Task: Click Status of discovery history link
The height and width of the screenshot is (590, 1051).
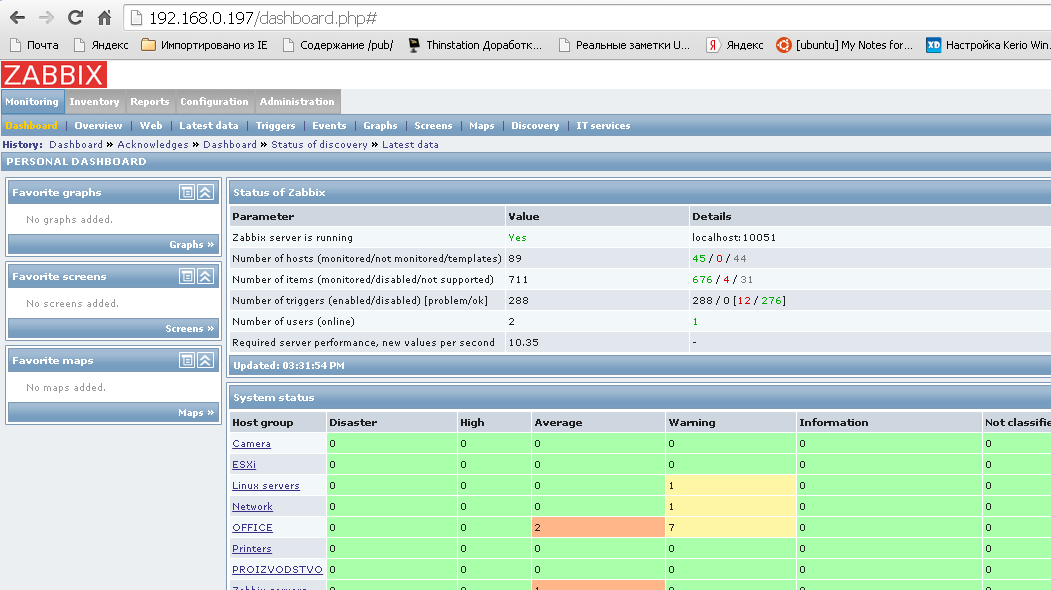Action: (x=319, y=144)
